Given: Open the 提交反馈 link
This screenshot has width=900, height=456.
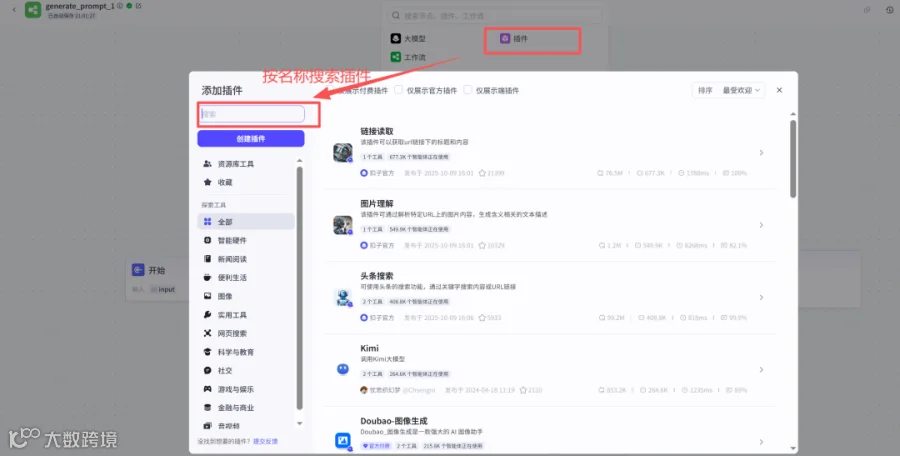Looking at the screenshot, I should point(265,442).
